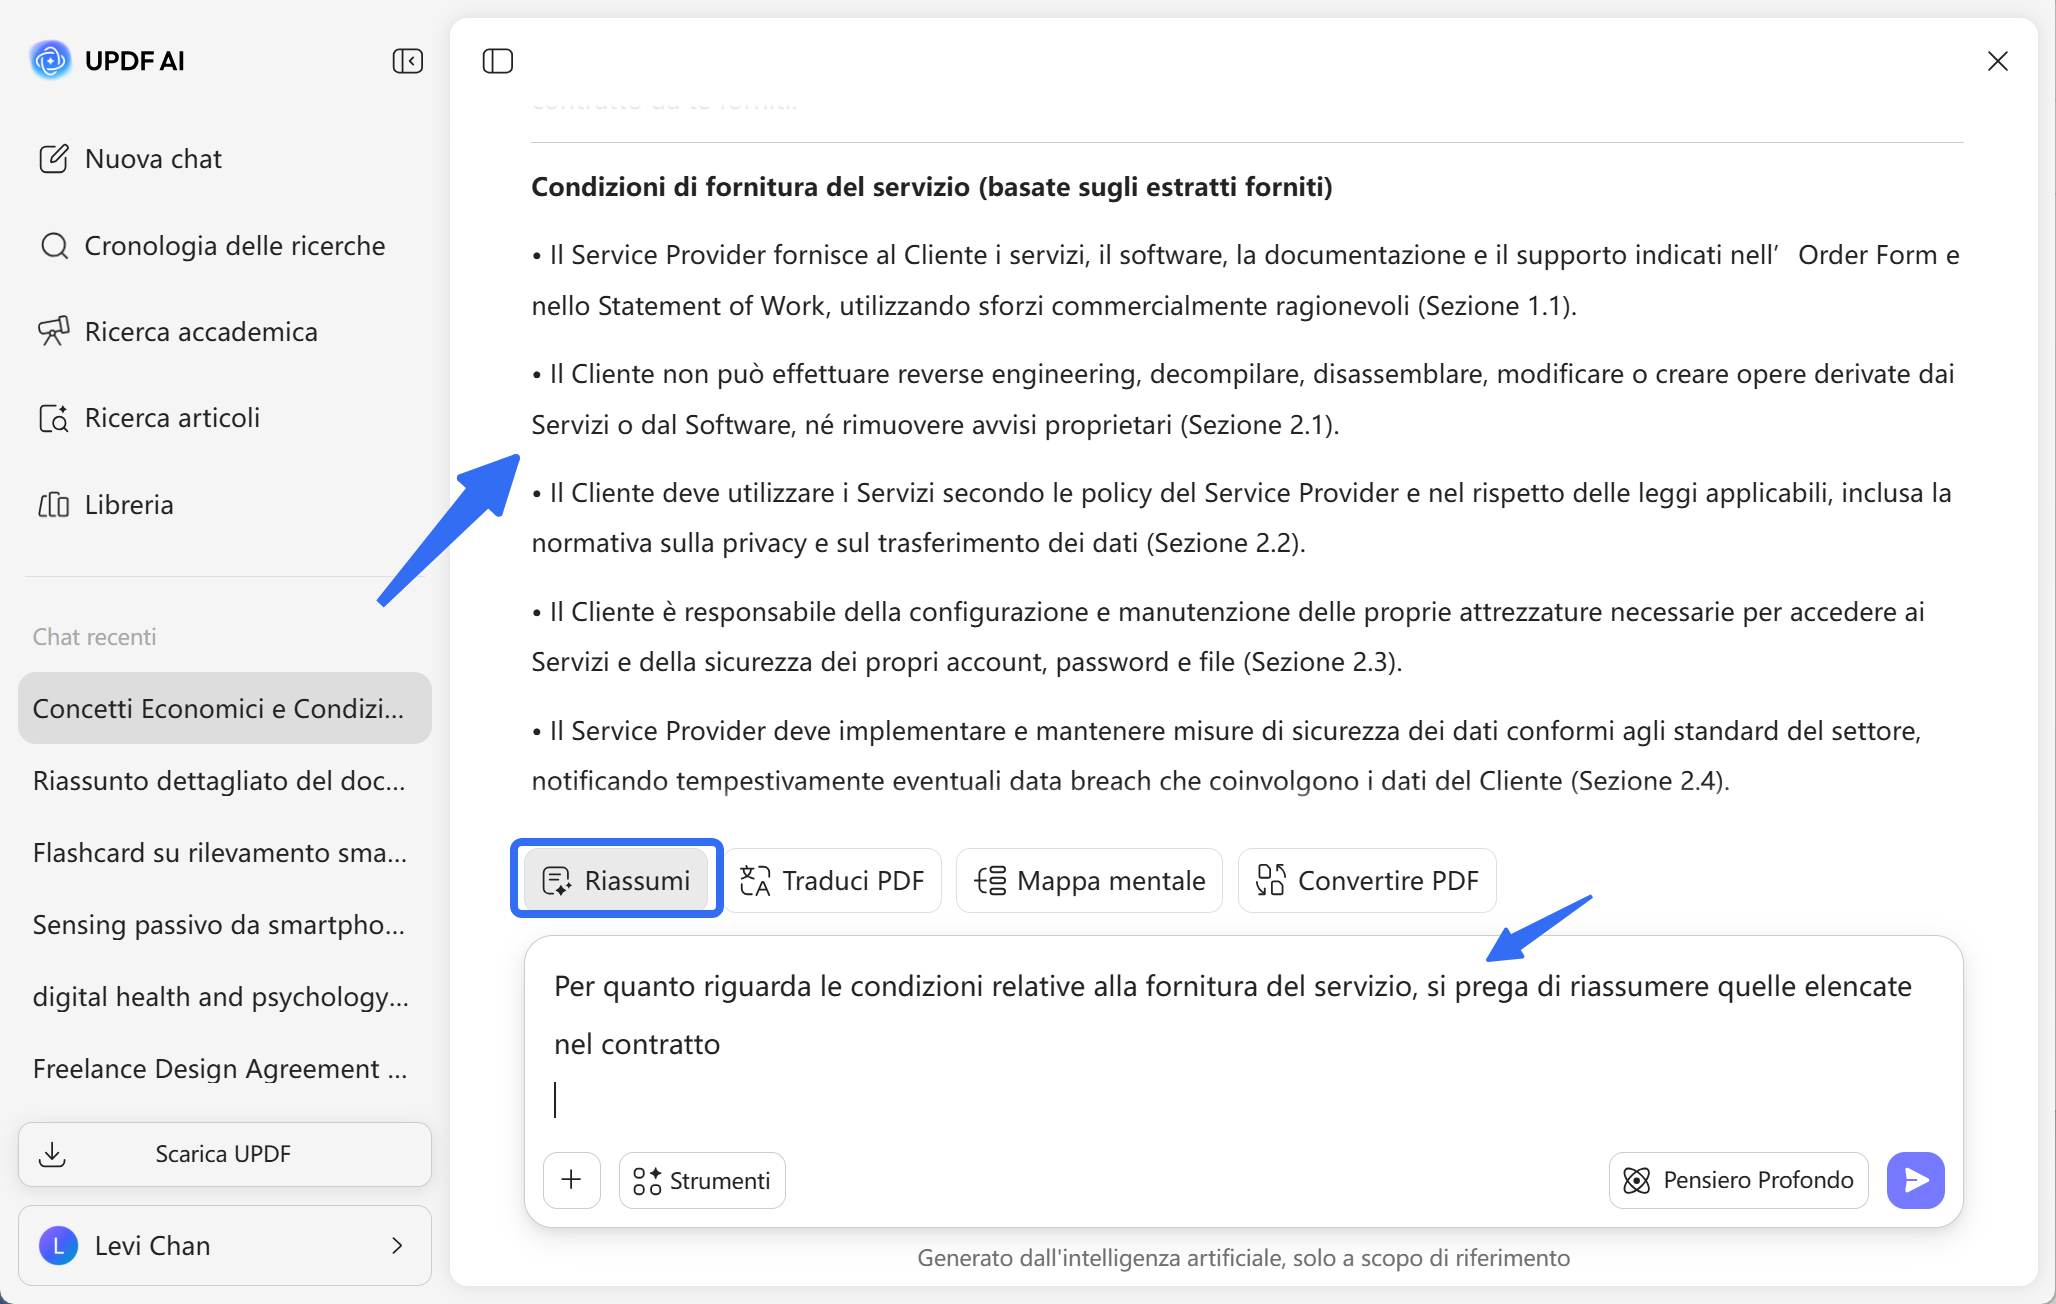Toggle Pensiero Profondo mode
Image resolution: width=2056 pixels, height=1304 pixels.
[1738, 1180]
